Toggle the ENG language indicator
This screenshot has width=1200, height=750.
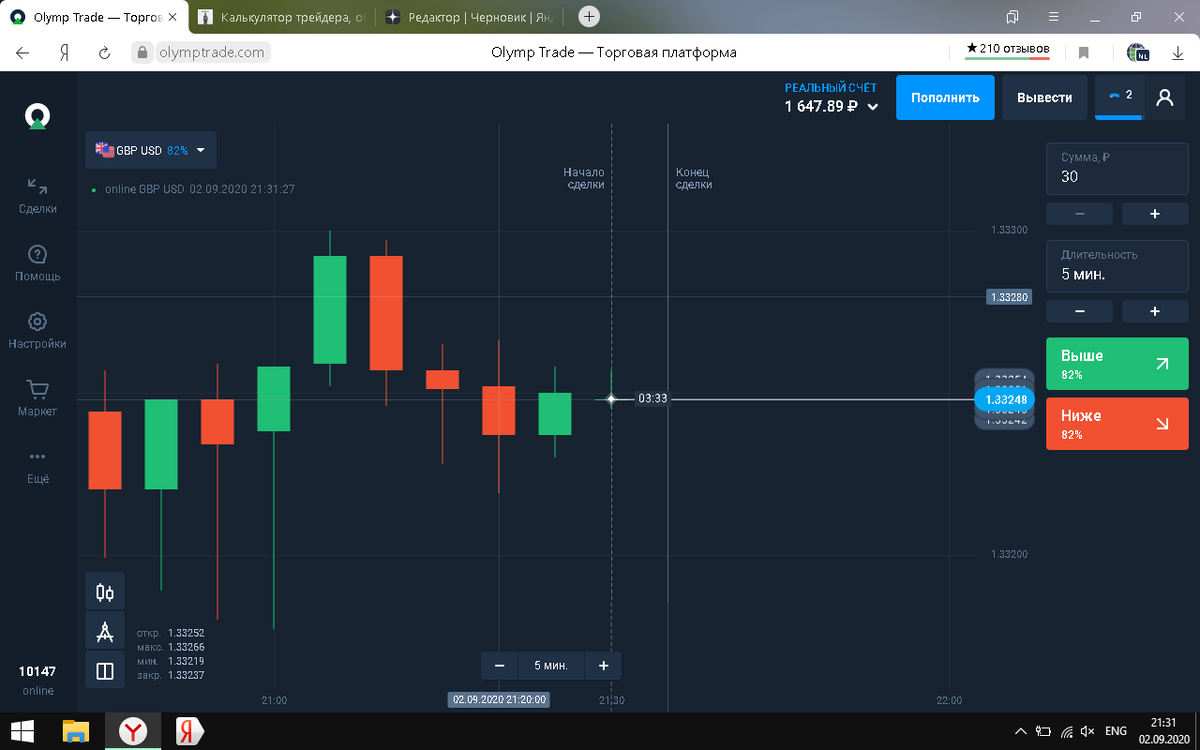1115,731
